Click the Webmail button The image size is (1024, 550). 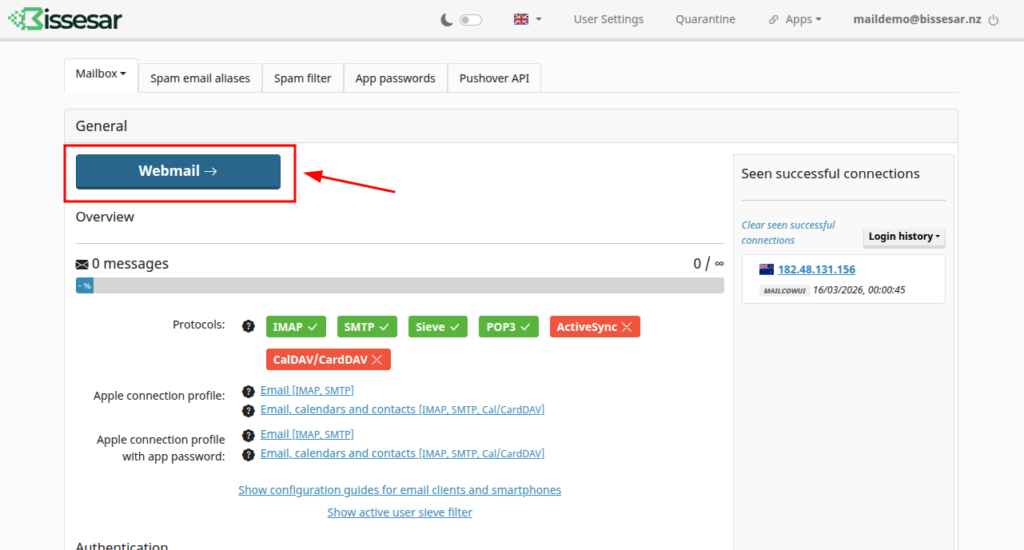tap(178, 171)
